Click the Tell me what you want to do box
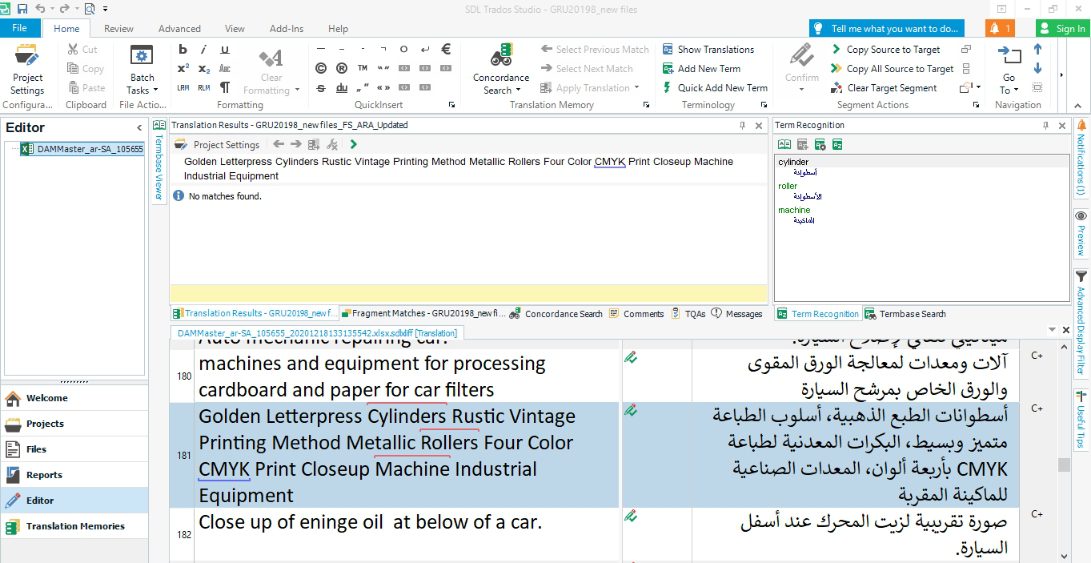The height and width of the screenshot is (563, 1091). coord(886,29)
